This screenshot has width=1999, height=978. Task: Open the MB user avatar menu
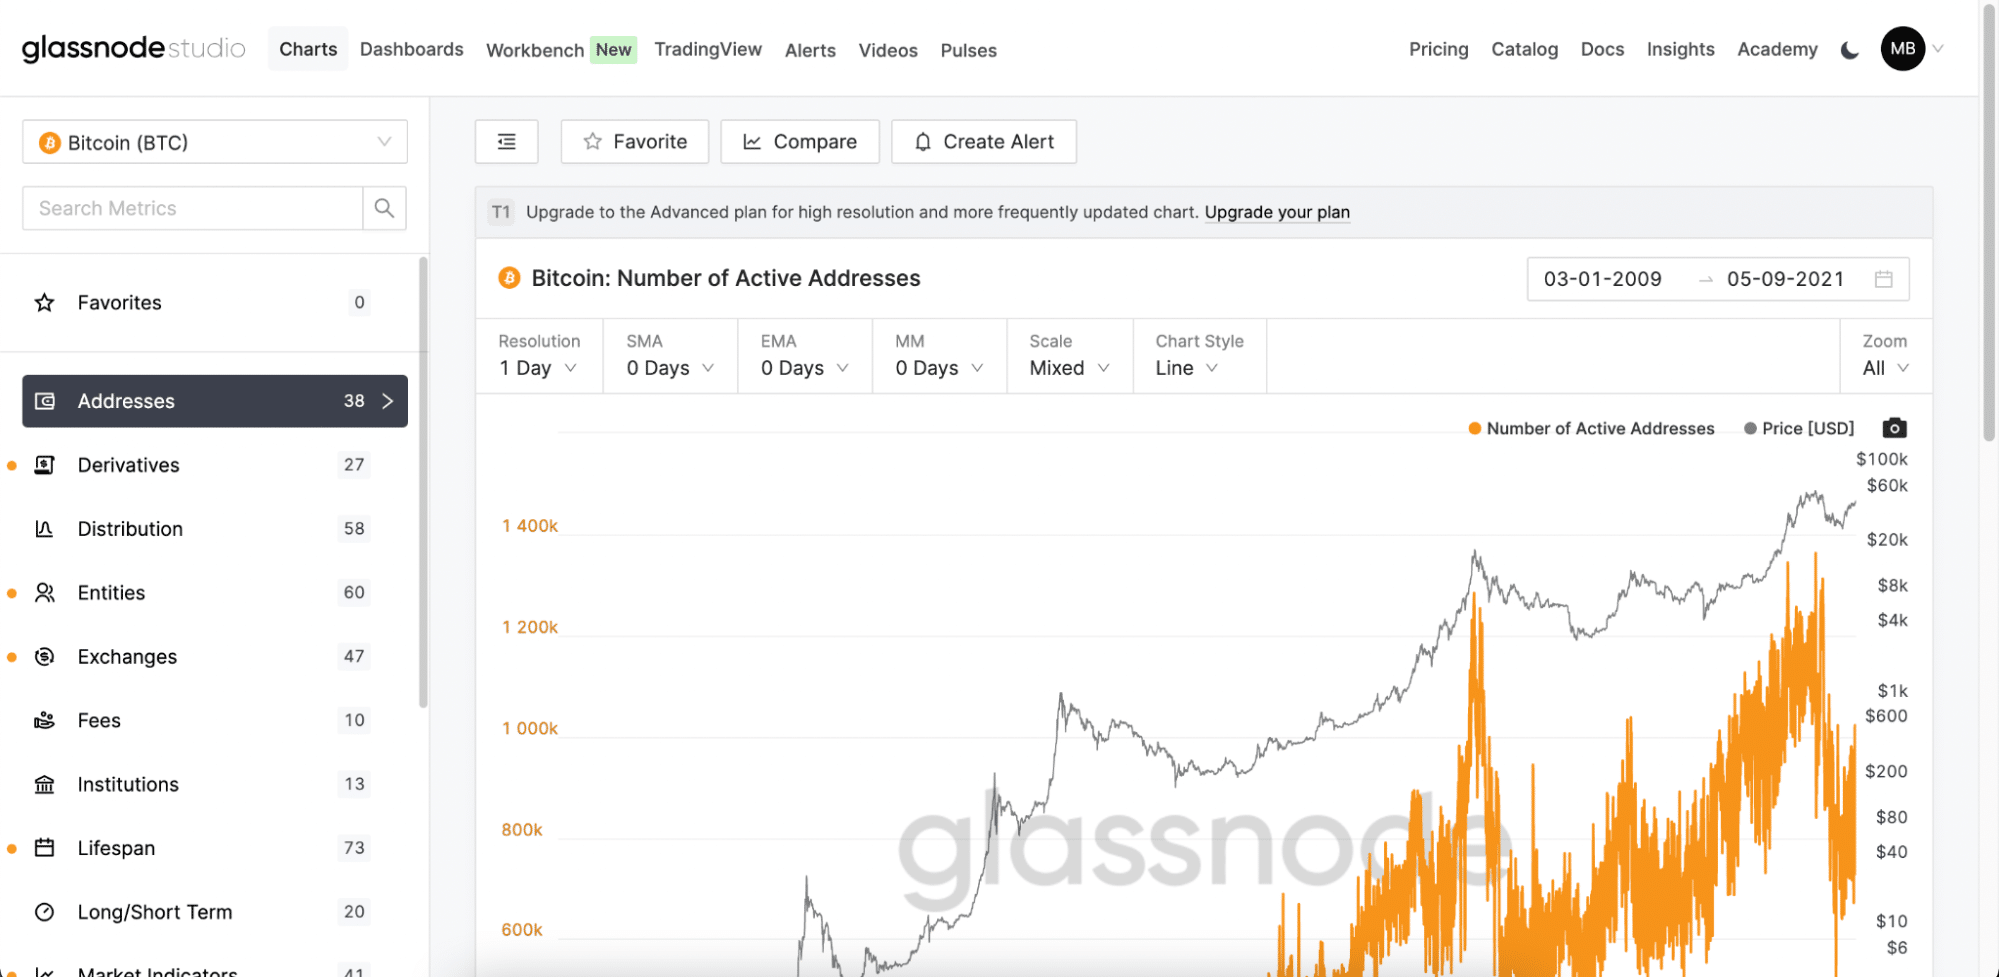1902,49
